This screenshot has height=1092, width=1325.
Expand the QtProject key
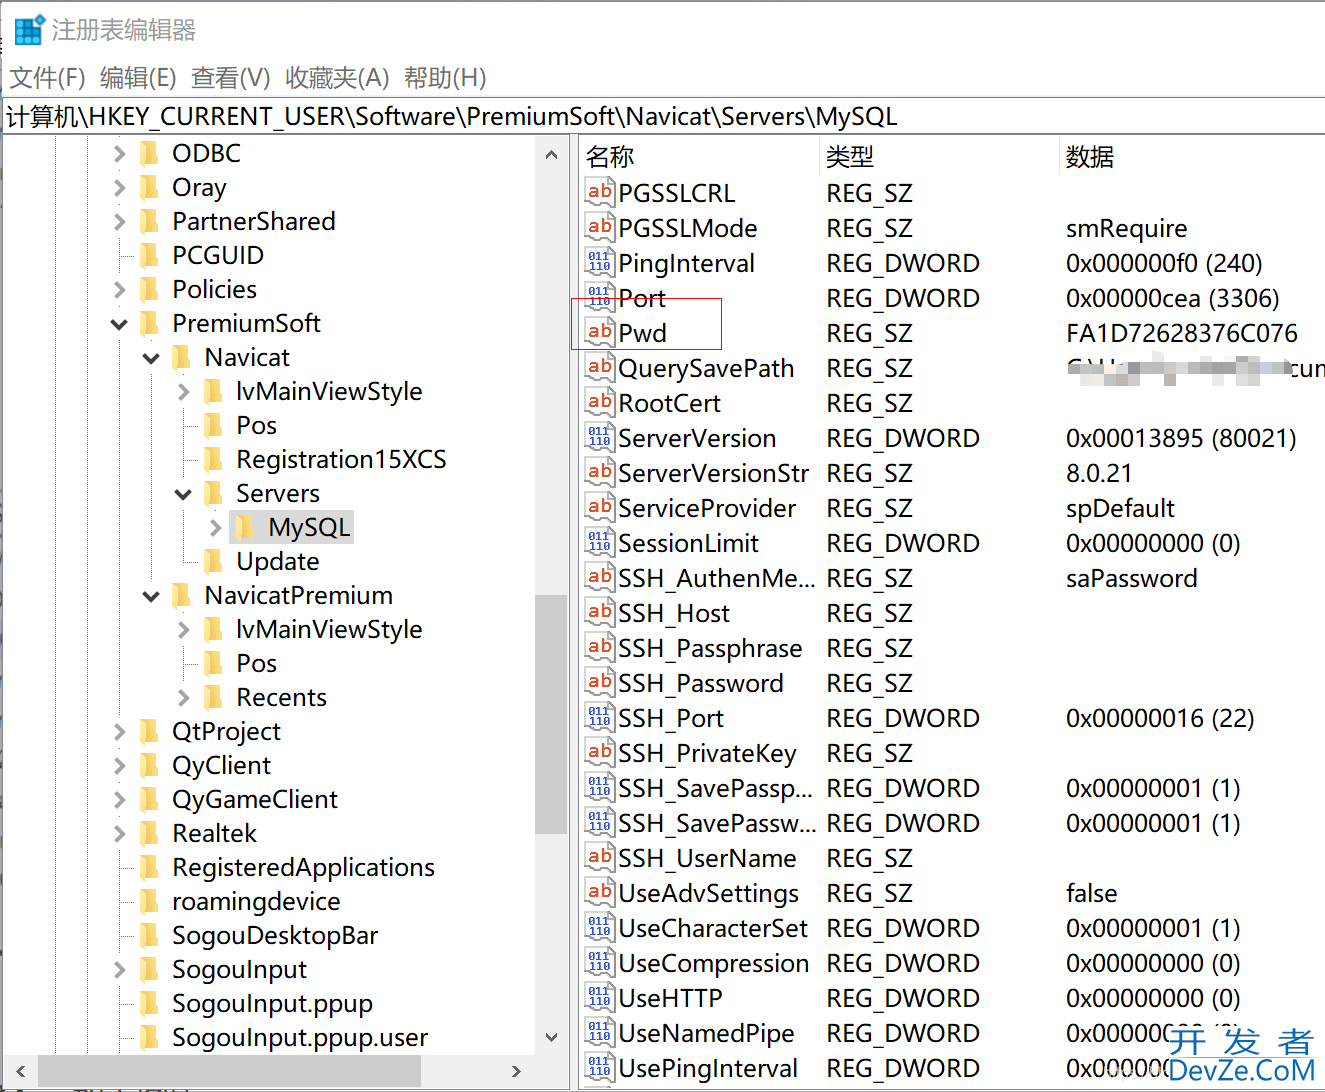[119, 731]
